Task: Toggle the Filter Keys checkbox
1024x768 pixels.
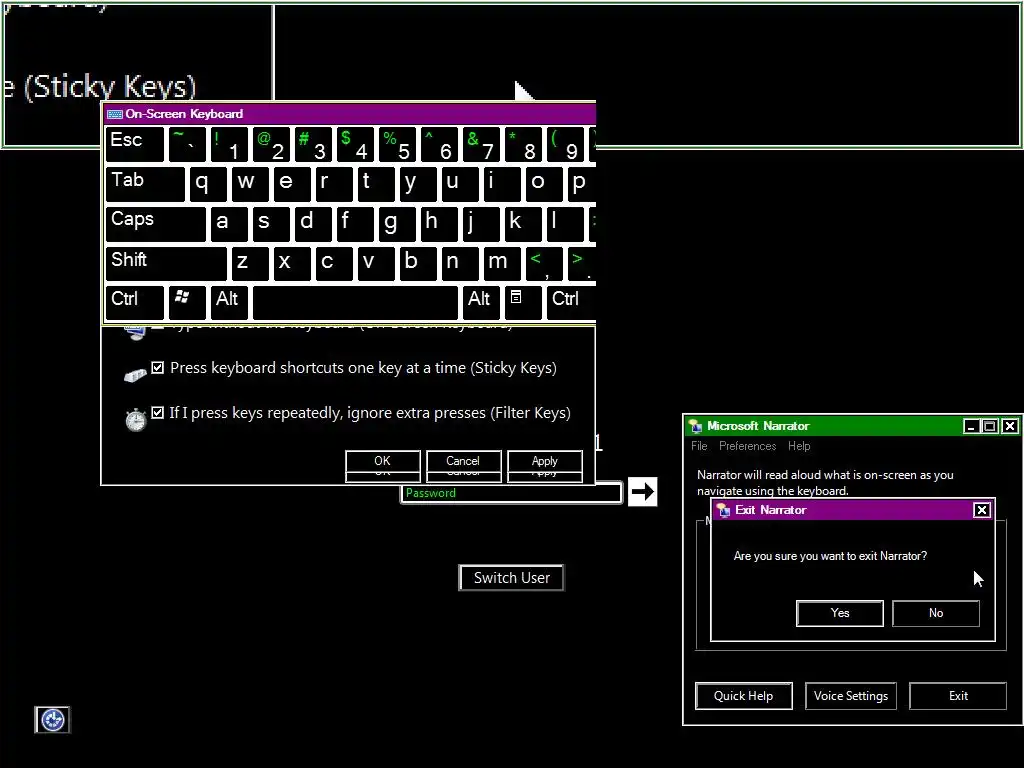Action: click(157, 413)
